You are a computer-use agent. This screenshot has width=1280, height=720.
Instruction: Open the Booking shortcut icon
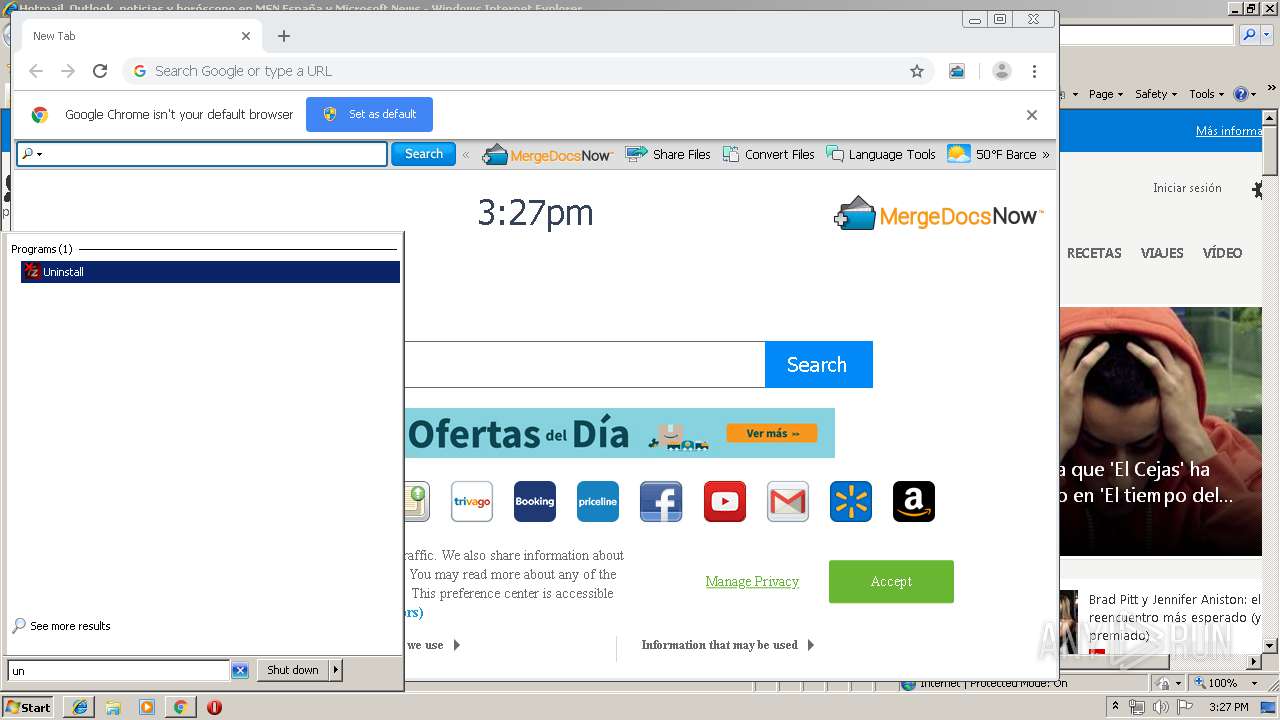point(535,502)
